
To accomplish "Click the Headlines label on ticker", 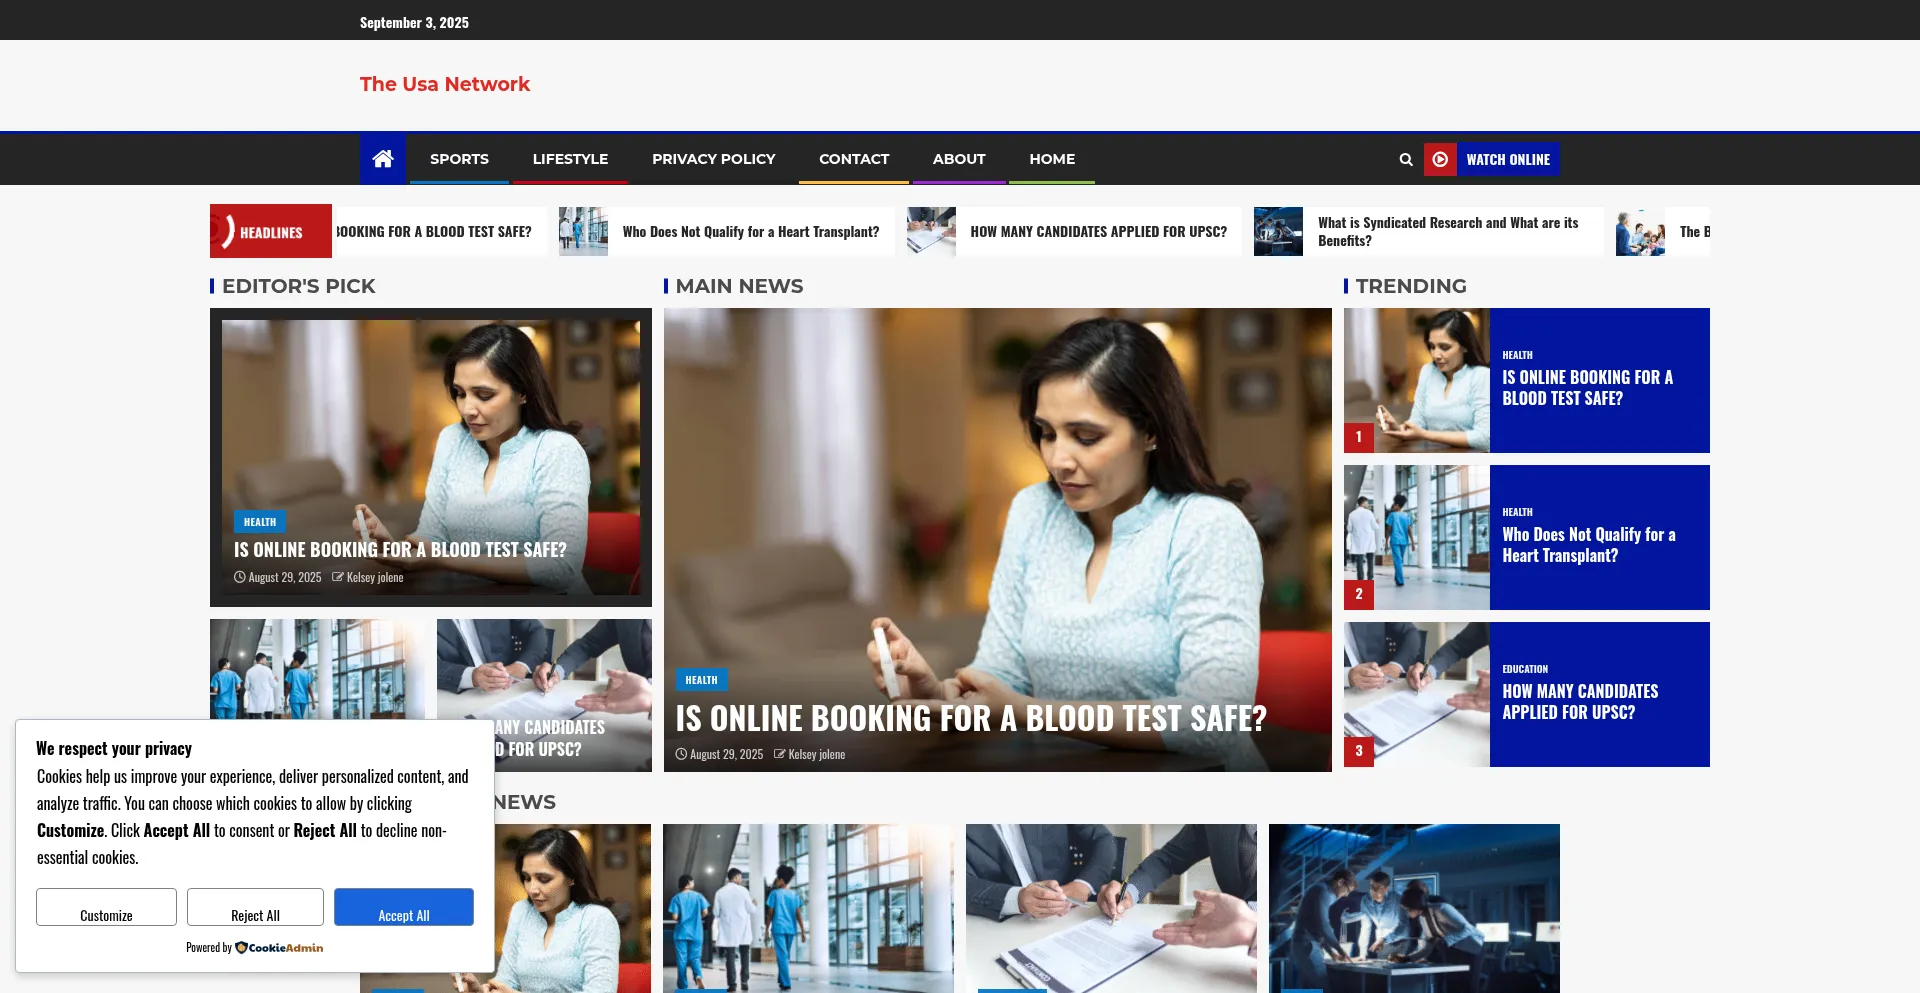I will pyautogui.click(x=271, y=232).
